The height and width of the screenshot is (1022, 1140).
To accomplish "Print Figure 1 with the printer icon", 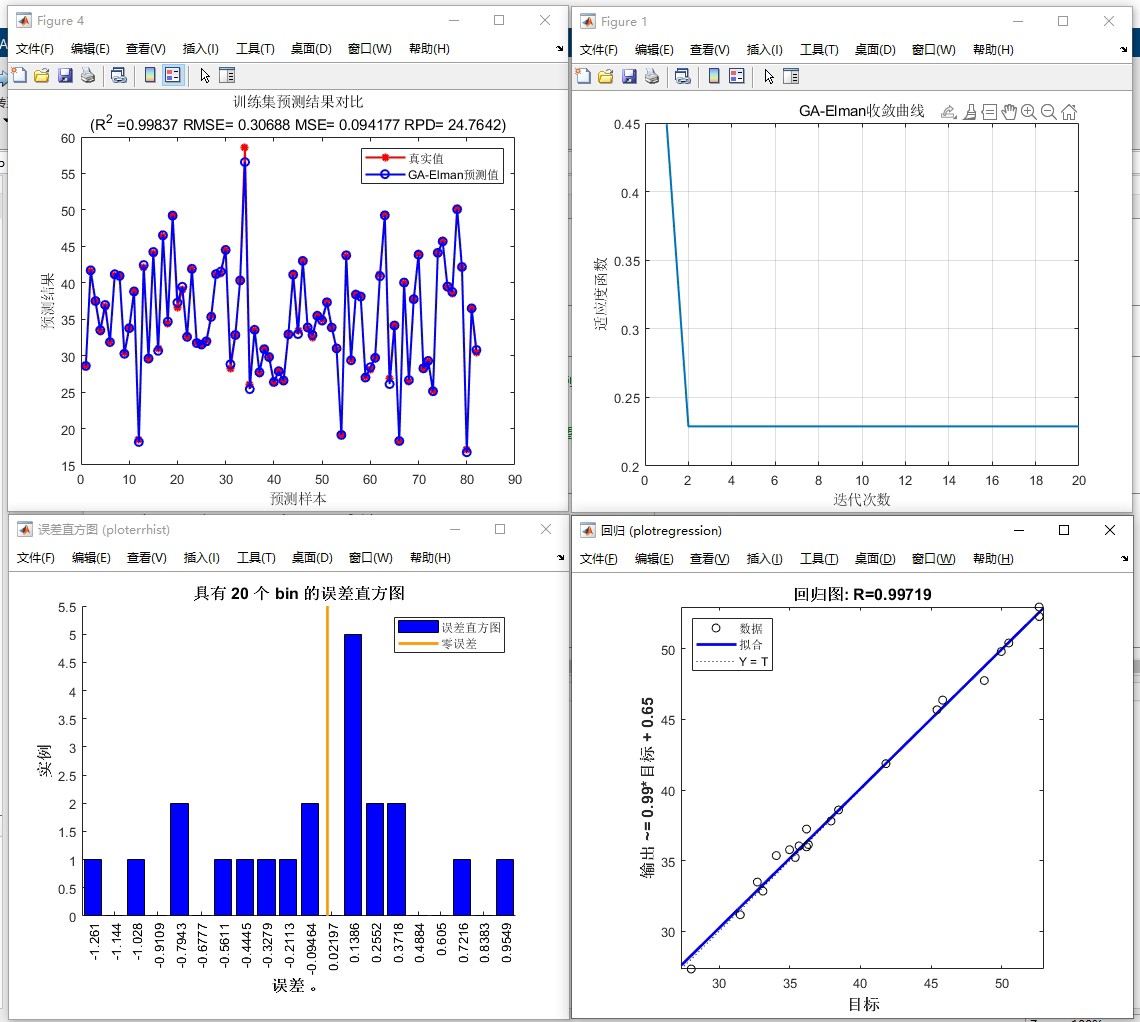I will click(x=652, y=76).
